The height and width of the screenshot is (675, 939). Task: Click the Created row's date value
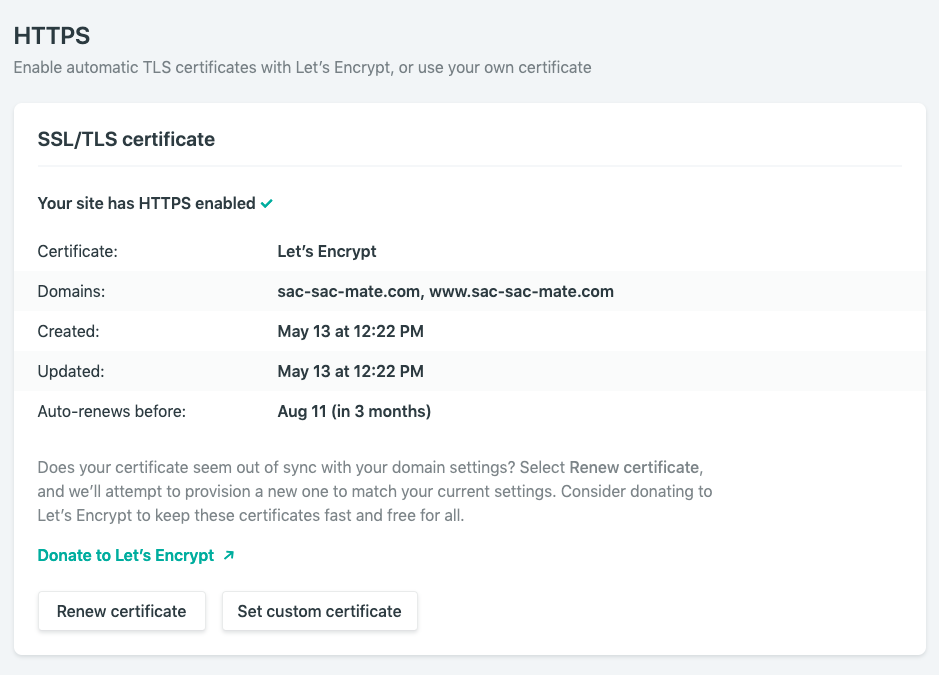click(x=350, y=331)
